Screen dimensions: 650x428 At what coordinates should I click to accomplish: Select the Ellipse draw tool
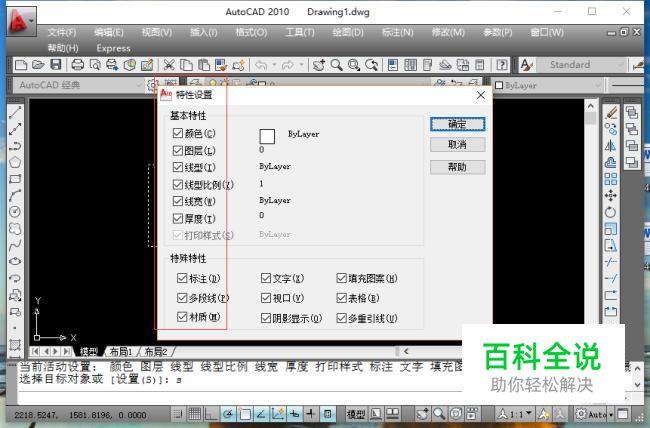[15, 261]
